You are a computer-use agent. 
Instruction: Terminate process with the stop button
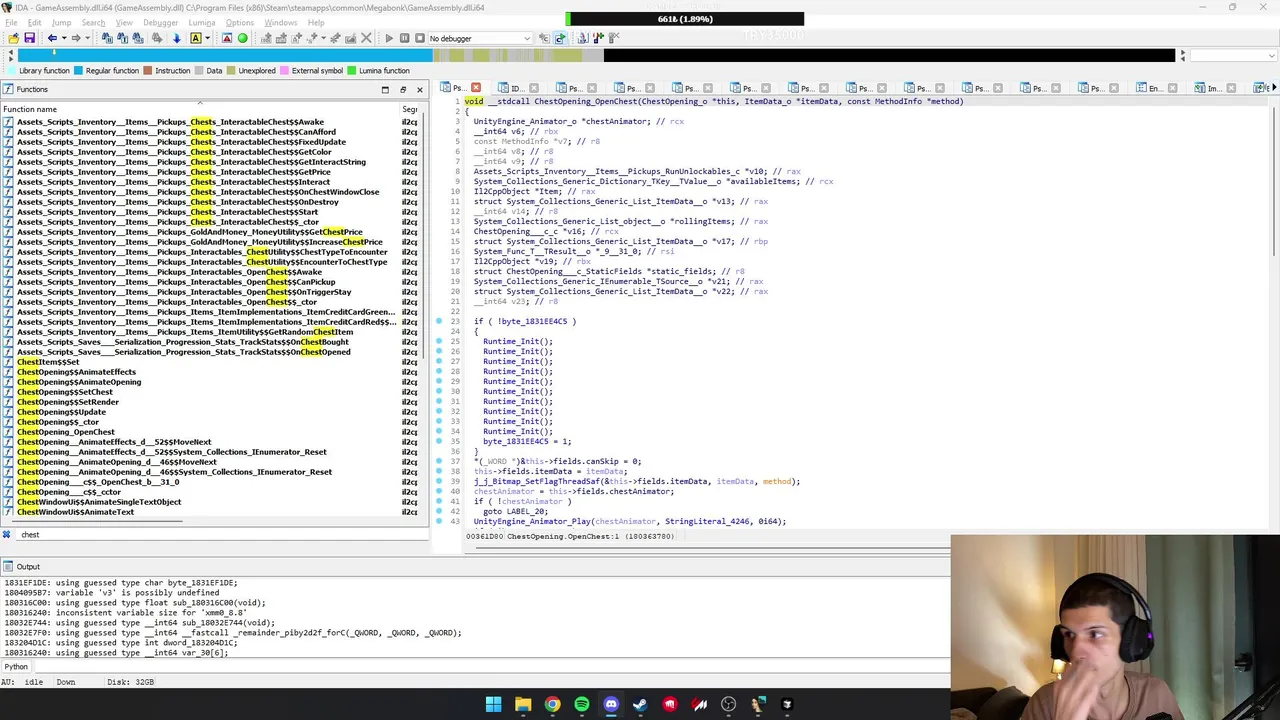(418, 38)
